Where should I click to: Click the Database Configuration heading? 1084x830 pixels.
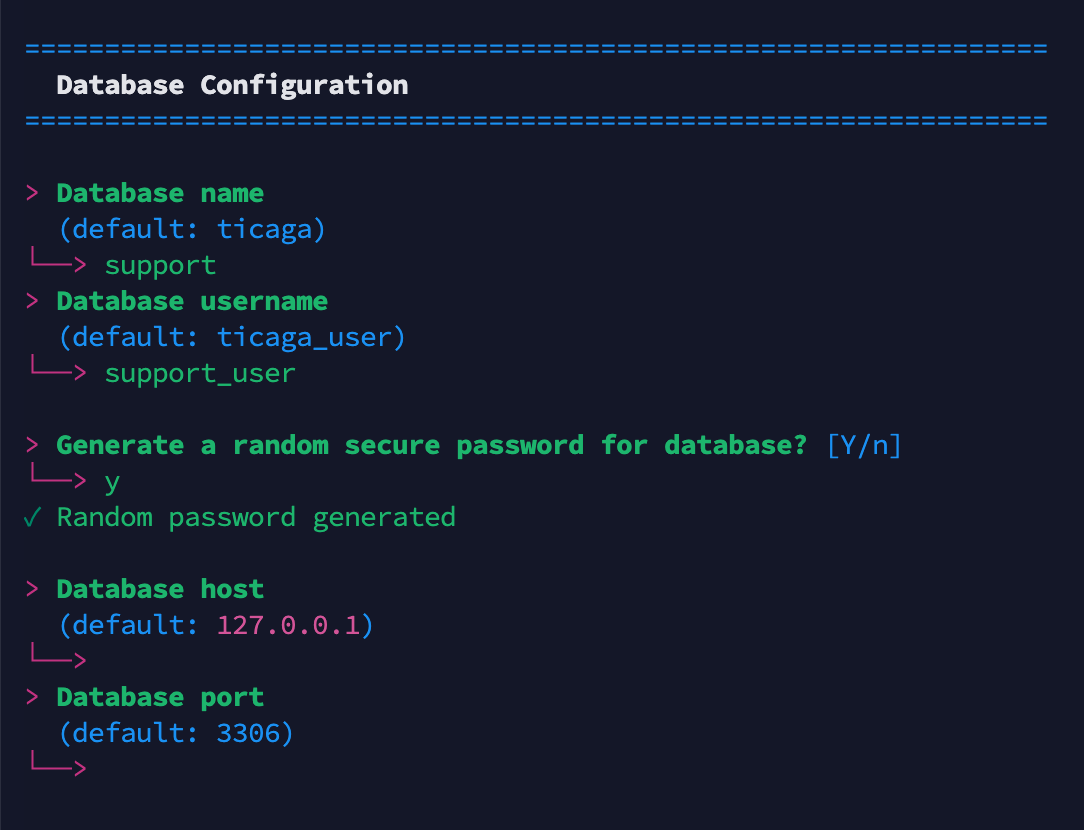tap(232, 85)
